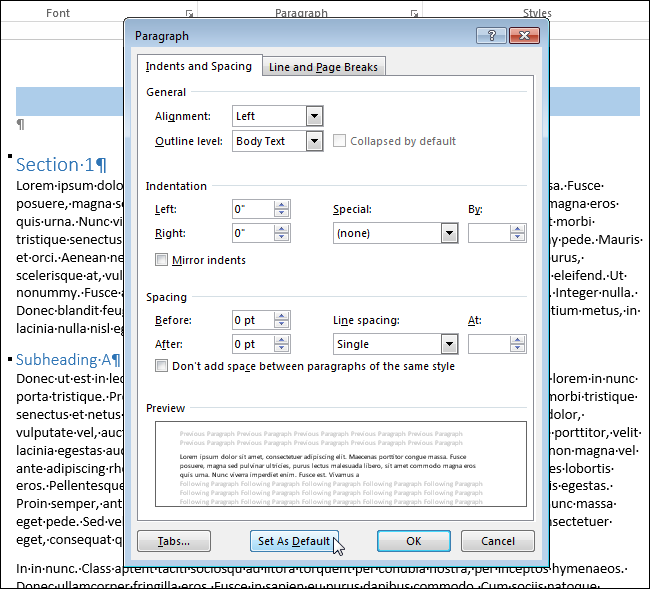Viewport: 650px width, 589px height.
Task: Enable Mirror indents checkbox
Action: pyautogui.click(x=161, y=260)
